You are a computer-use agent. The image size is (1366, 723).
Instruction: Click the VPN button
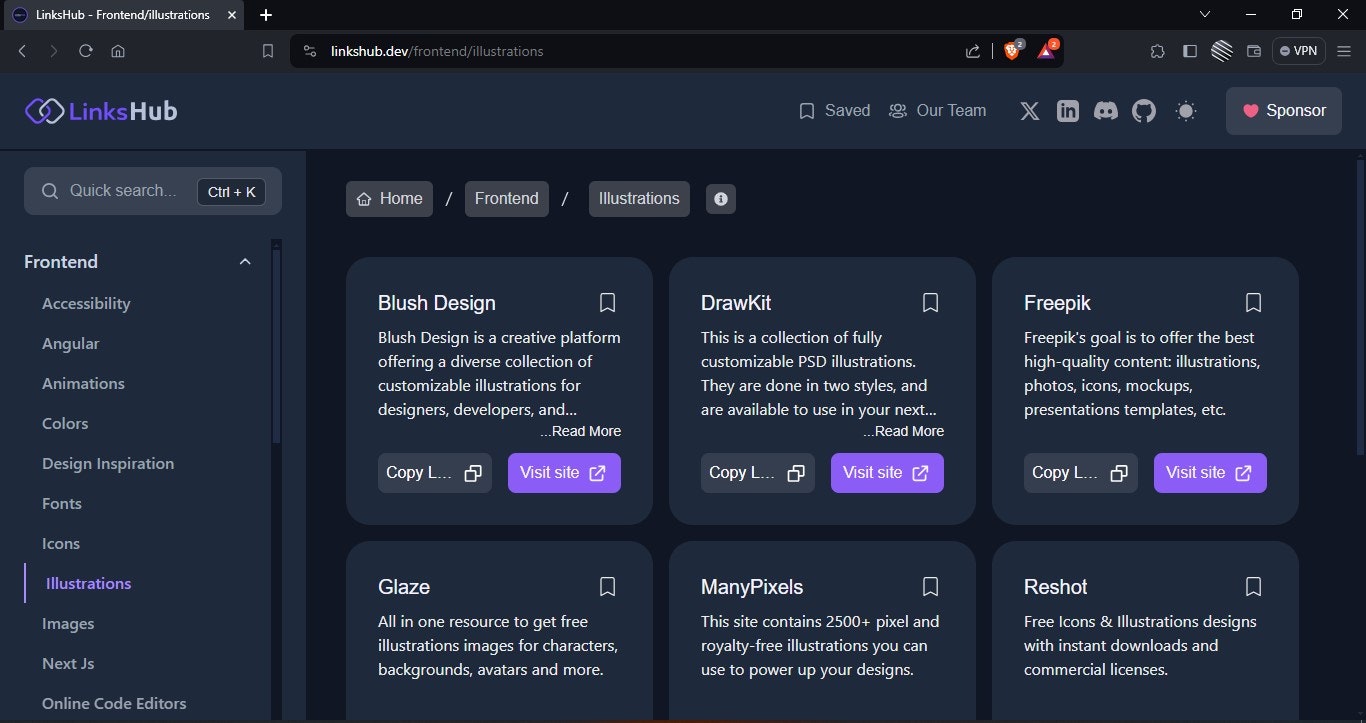[x=1298, y=51]
